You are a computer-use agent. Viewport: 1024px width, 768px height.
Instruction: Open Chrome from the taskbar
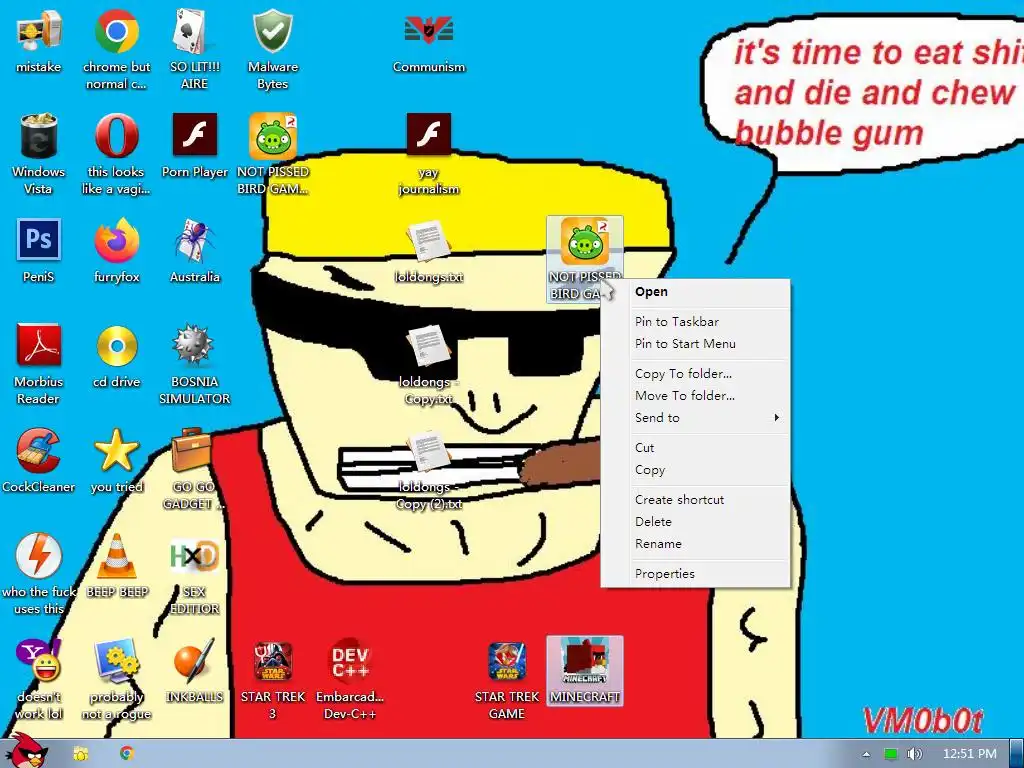(x=127, y=754)
